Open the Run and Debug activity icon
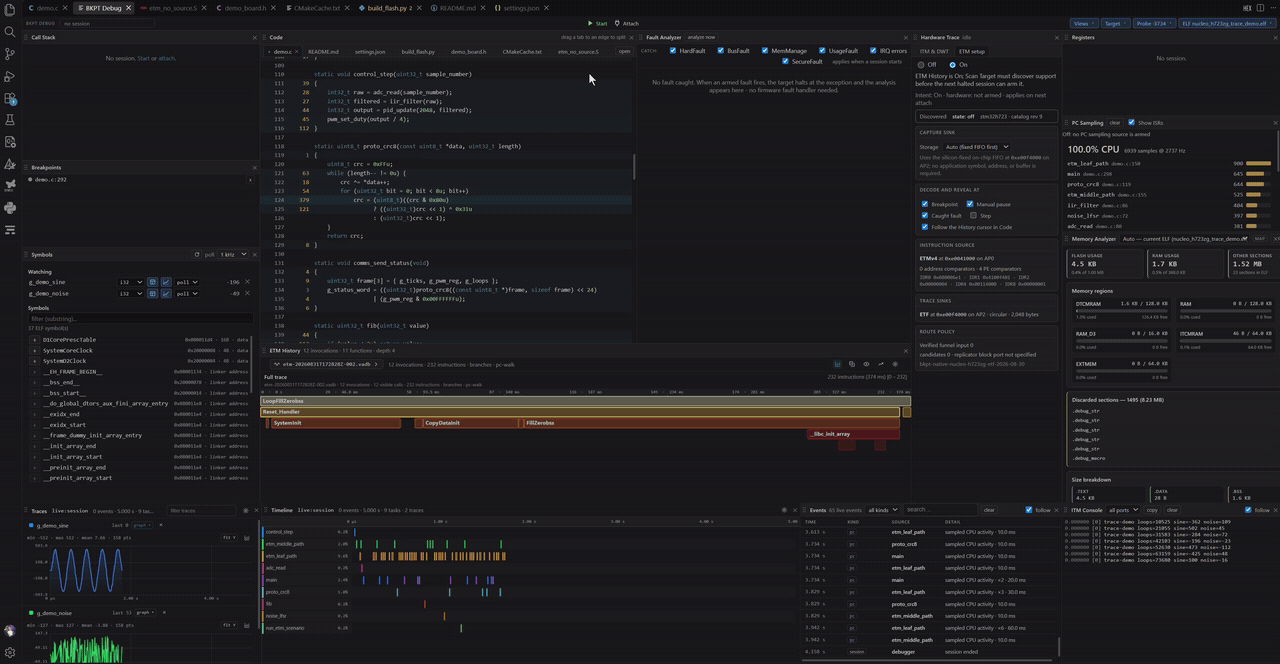 pos(10,77)
